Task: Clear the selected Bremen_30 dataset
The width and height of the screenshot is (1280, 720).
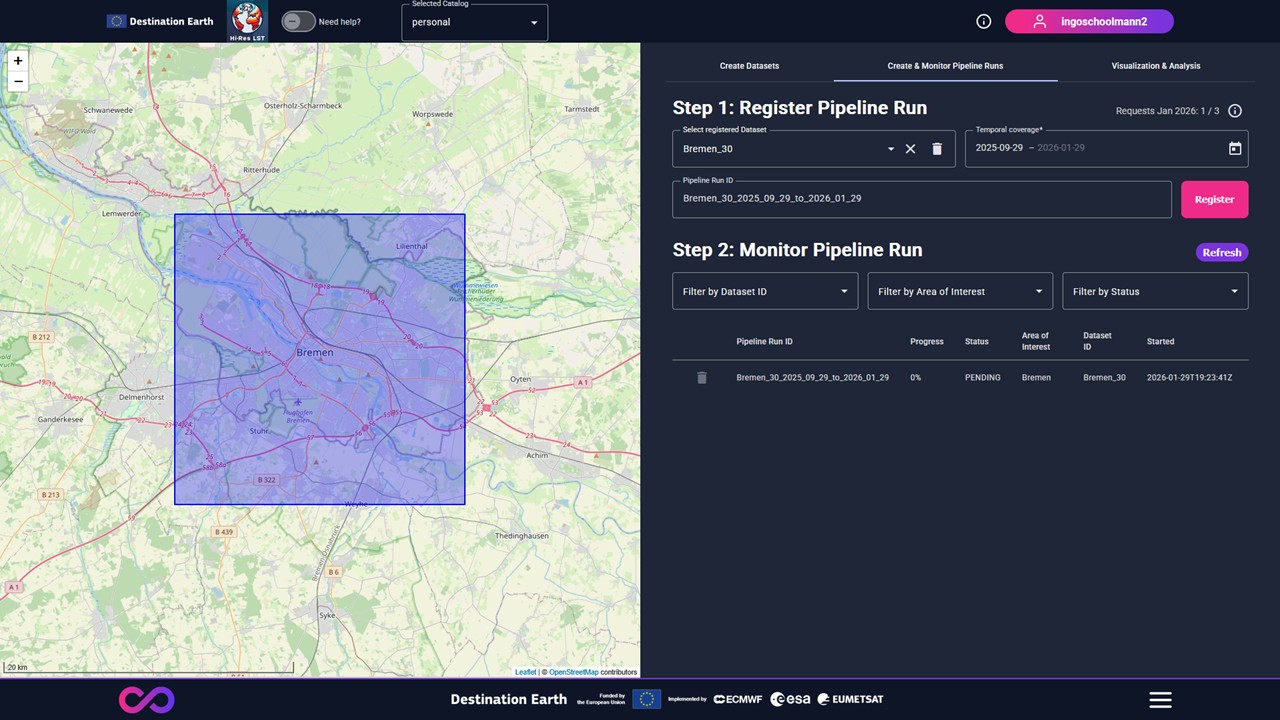Action: coord(910,149)
